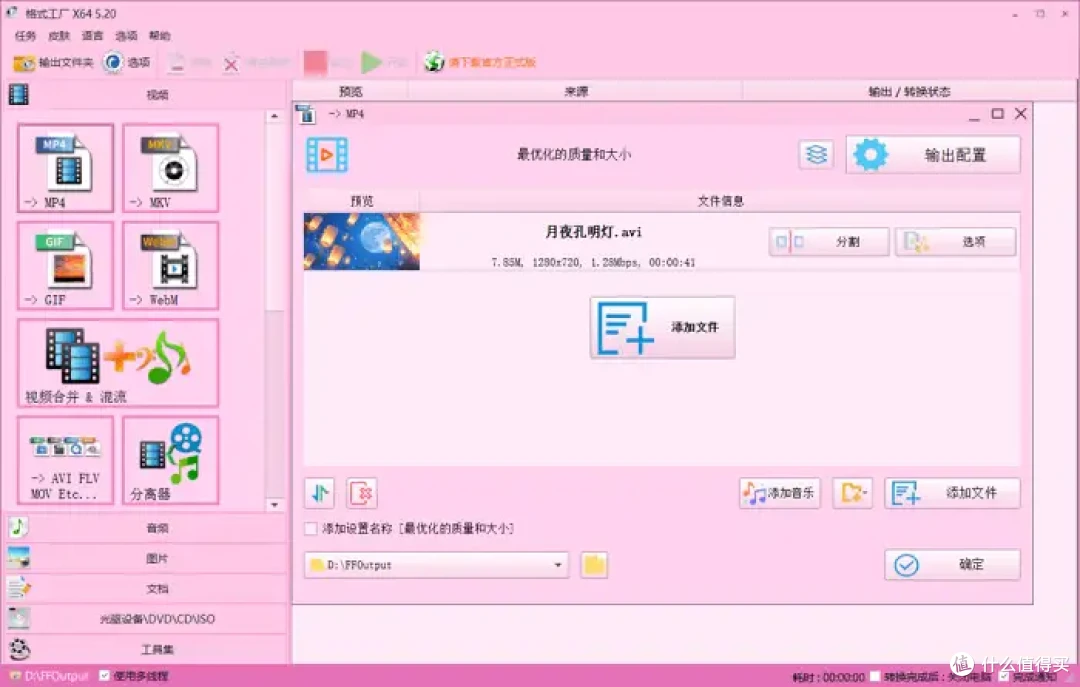This screenshot has height=687, width=1080.
Task: Click the green start play icon
Action: click(x=371, y=63)
